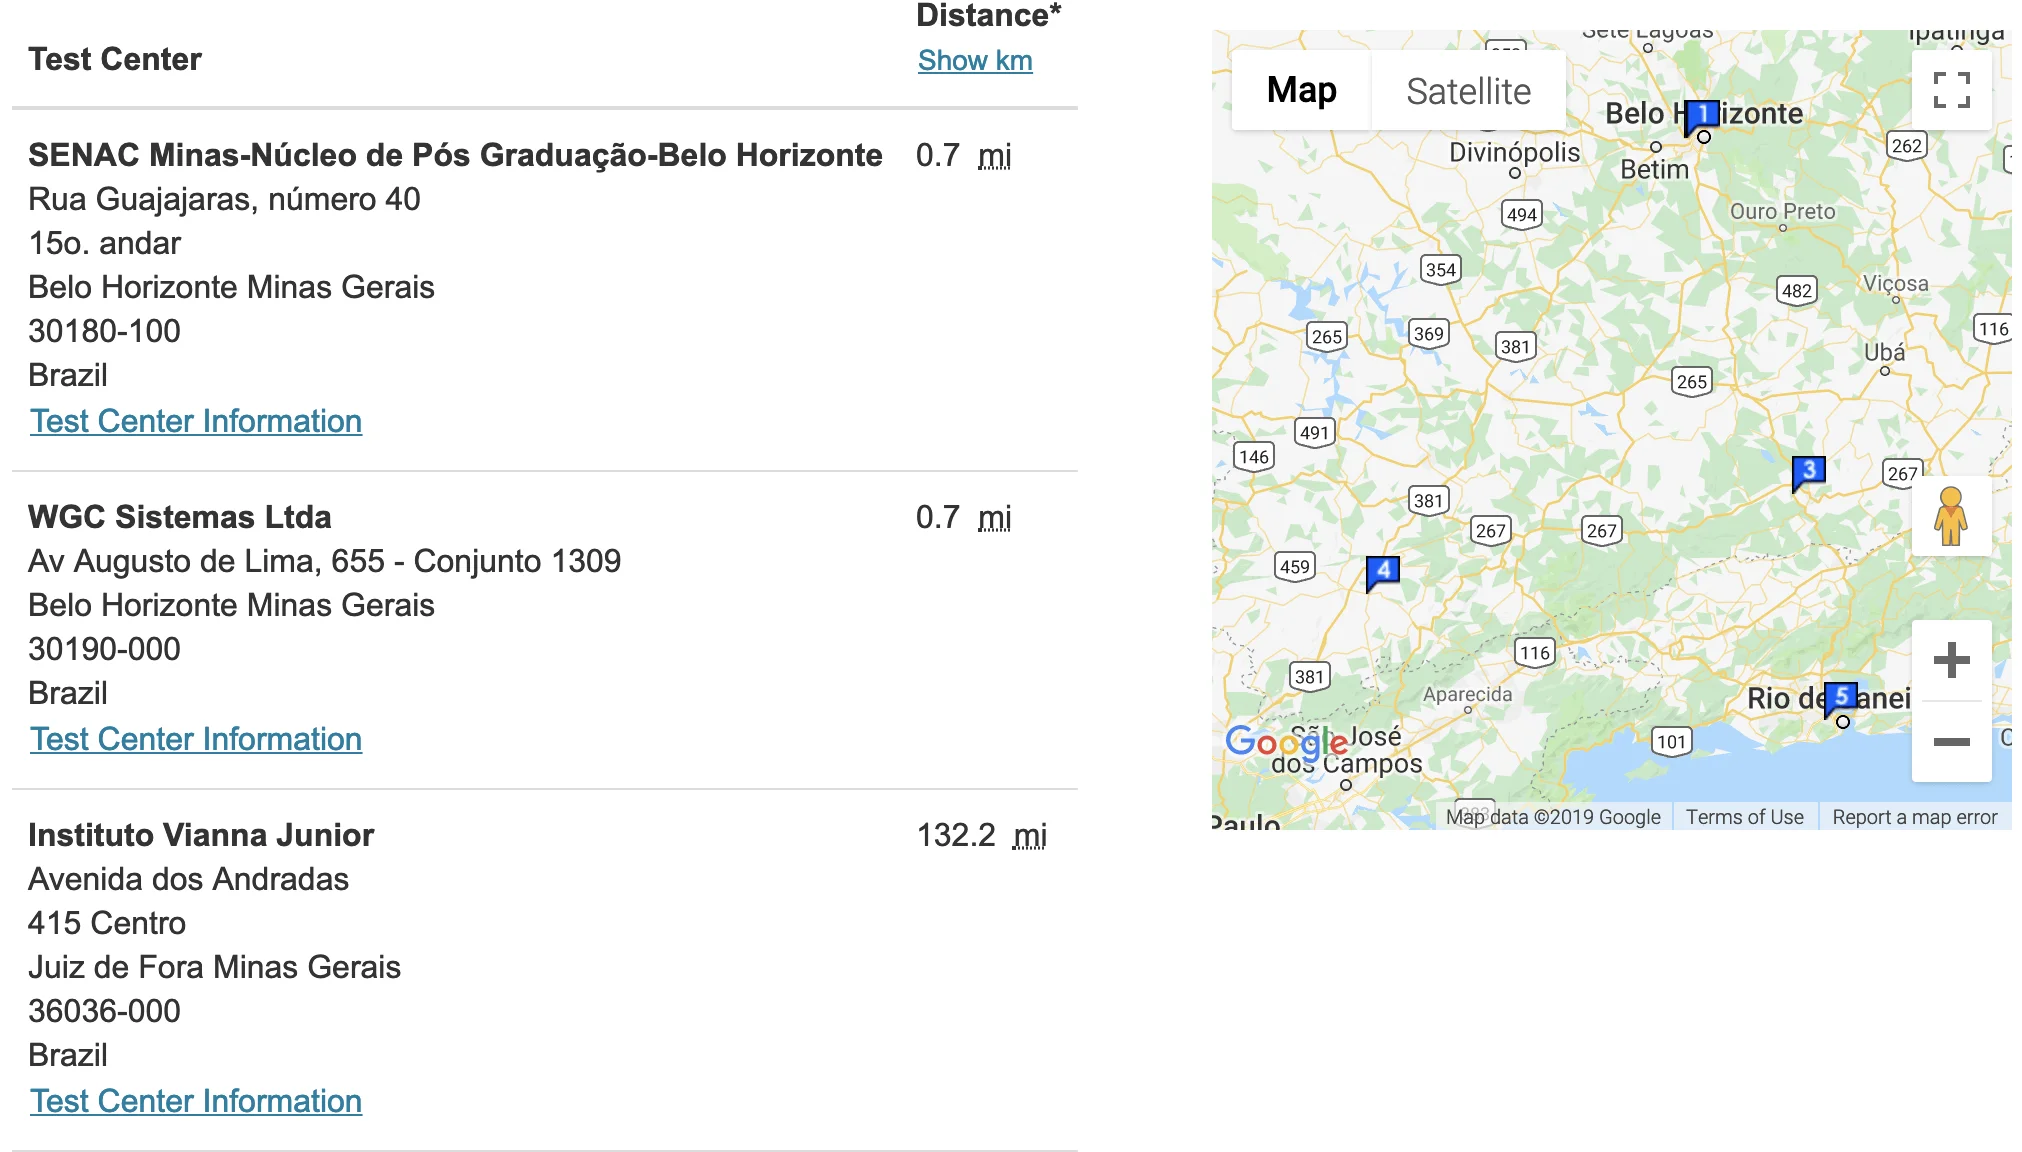The width and height of the screenshot is (2022, 1152).
Task: Click map marker number 4 pin
Action: tap(1382, 571)
